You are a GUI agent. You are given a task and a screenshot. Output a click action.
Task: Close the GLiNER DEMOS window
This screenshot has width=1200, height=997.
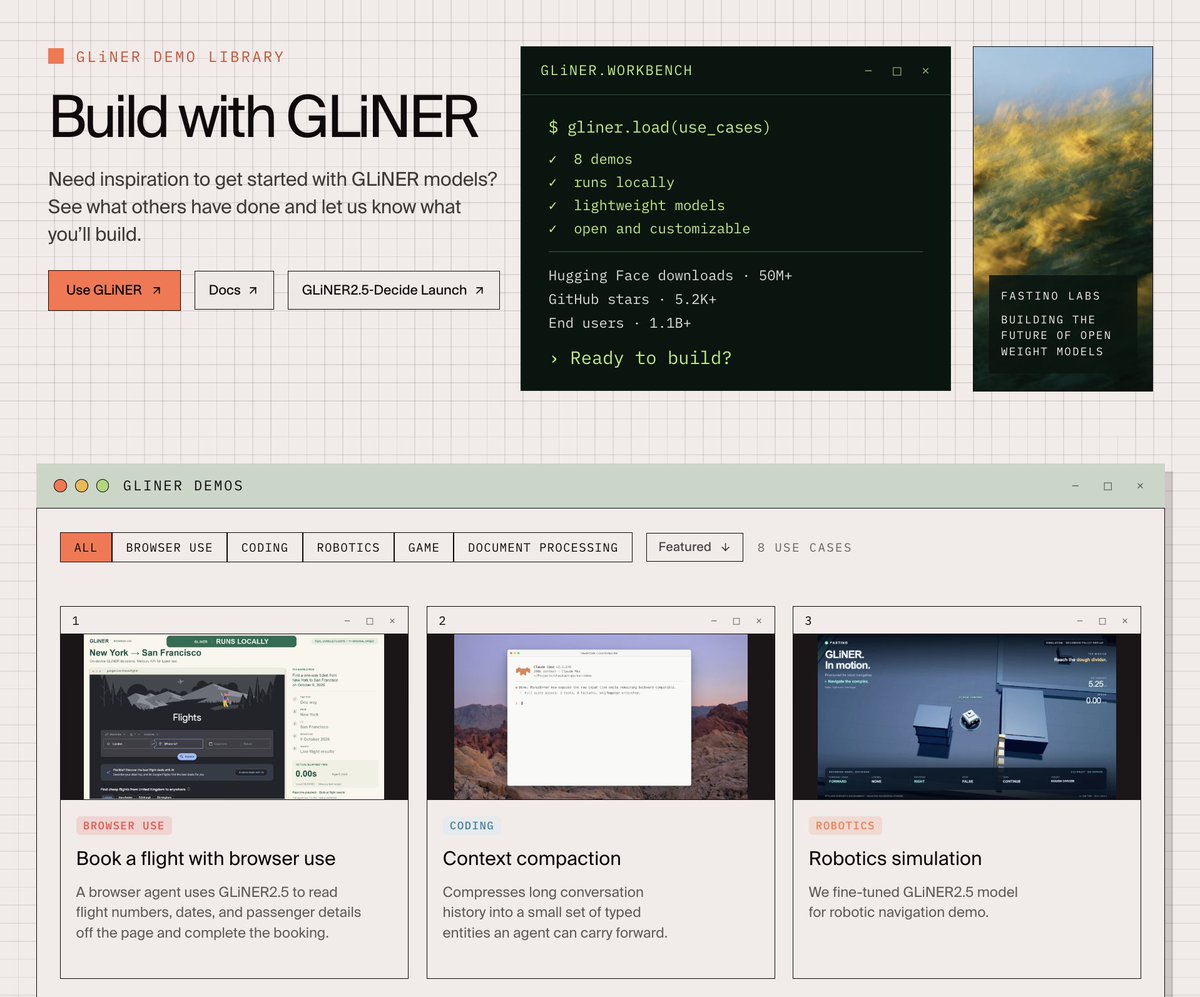(1140, 486)
